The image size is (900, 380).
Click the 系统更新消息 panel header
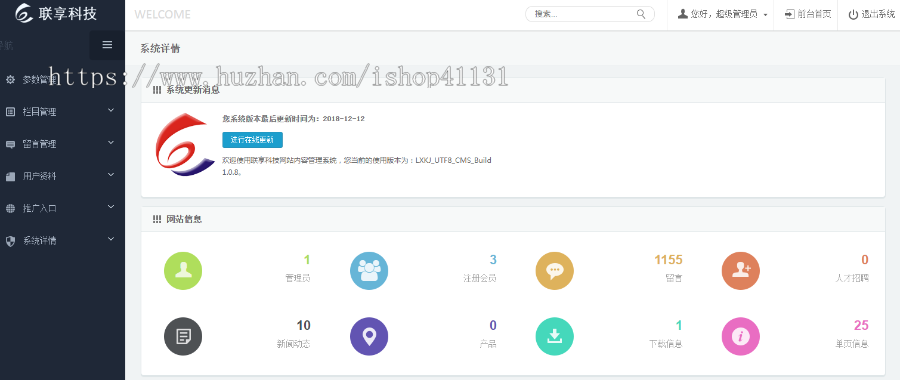[513, 90]
